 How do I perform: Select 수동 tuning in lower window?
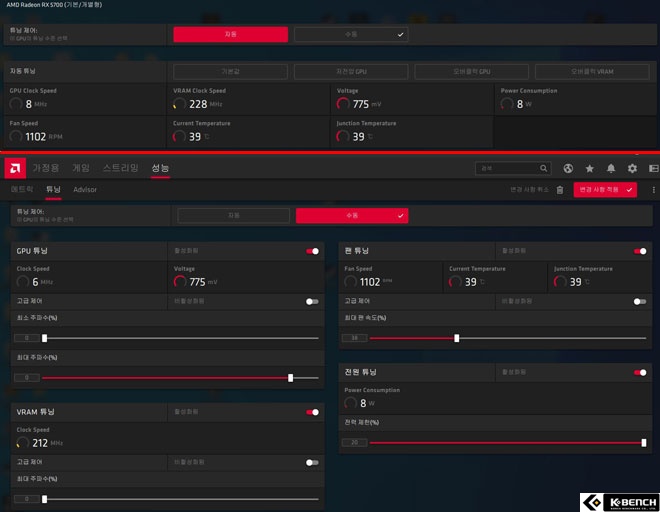(352, 216)
